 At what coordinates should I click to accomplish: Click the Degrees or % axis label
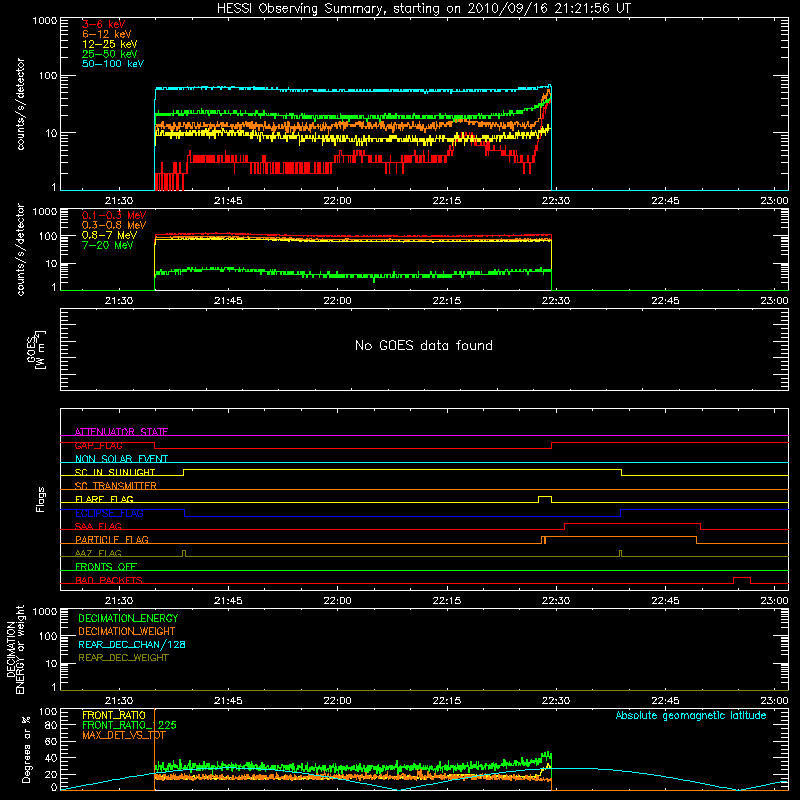26,750
